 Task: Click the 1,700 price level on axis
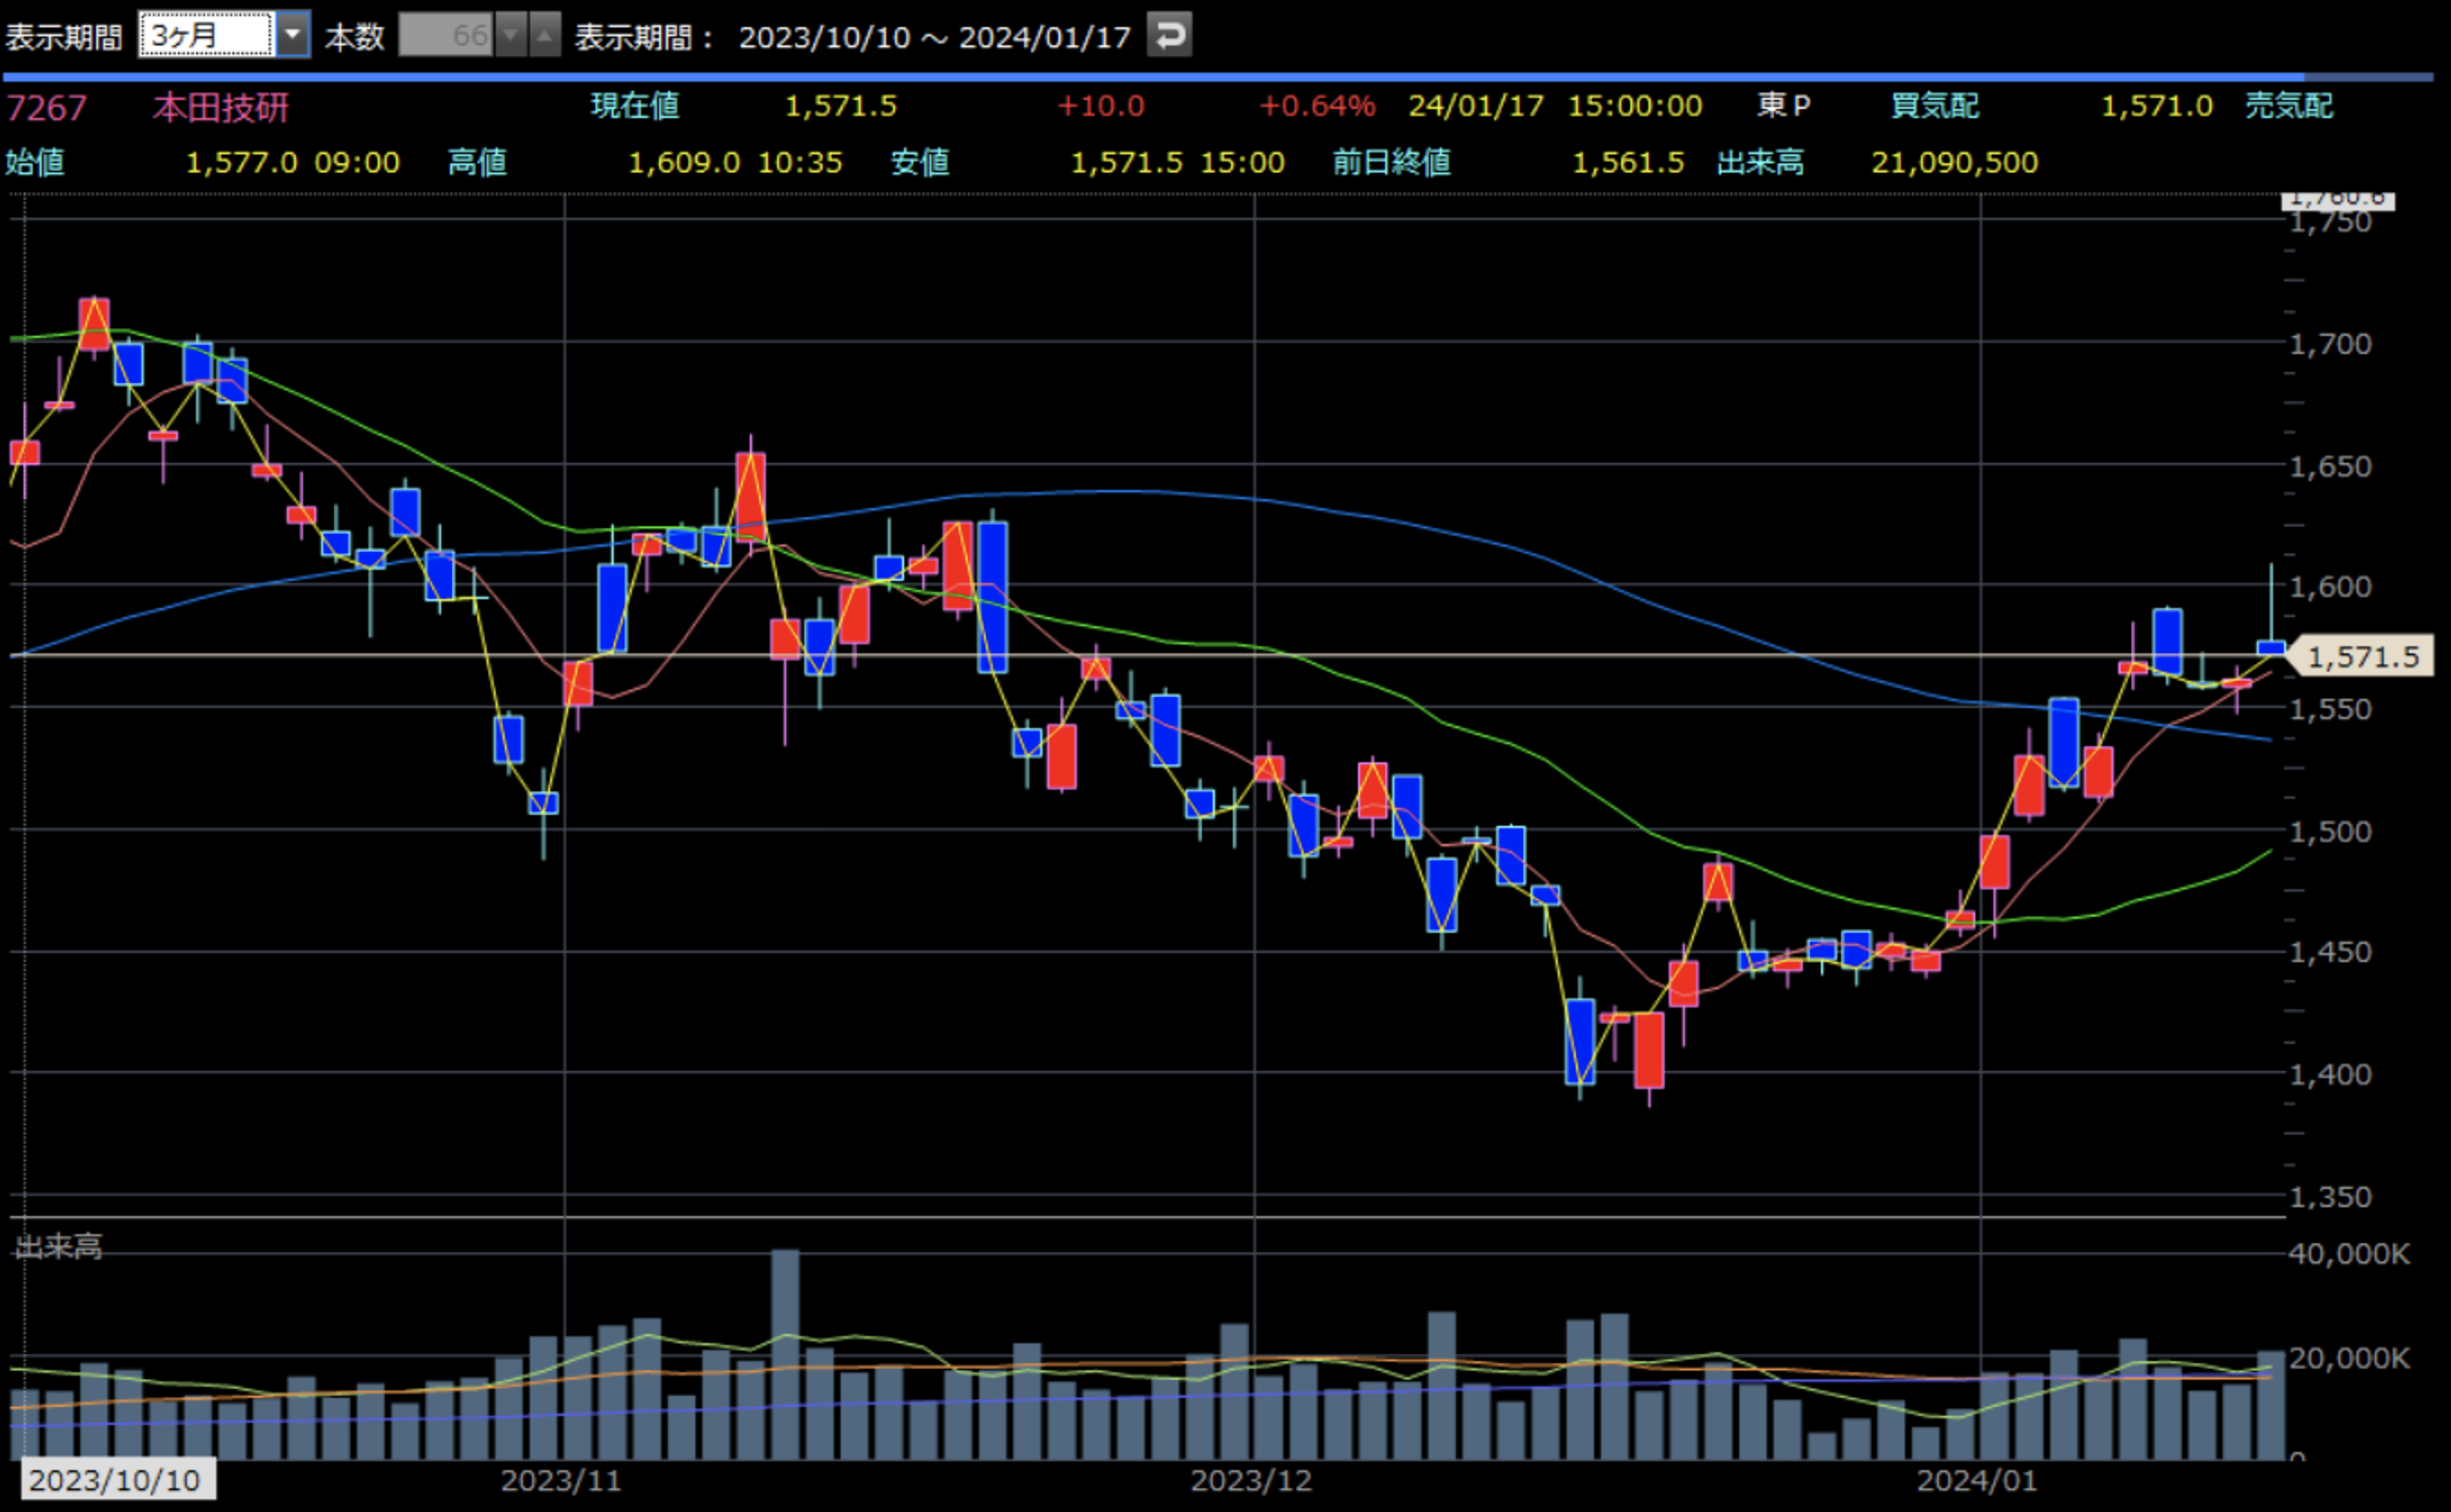[x=2330, y=344]
